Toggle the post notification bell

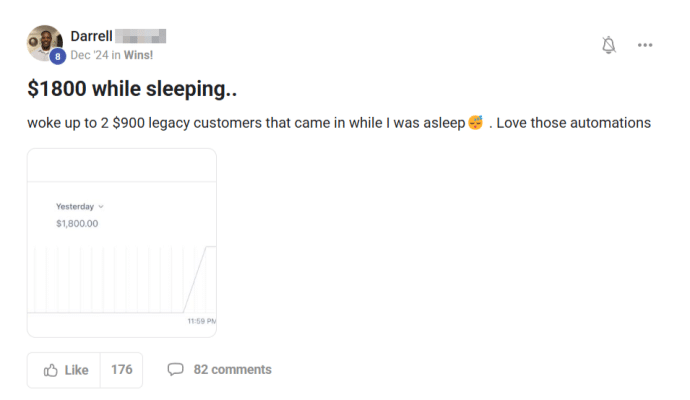(x=609, y=45)
